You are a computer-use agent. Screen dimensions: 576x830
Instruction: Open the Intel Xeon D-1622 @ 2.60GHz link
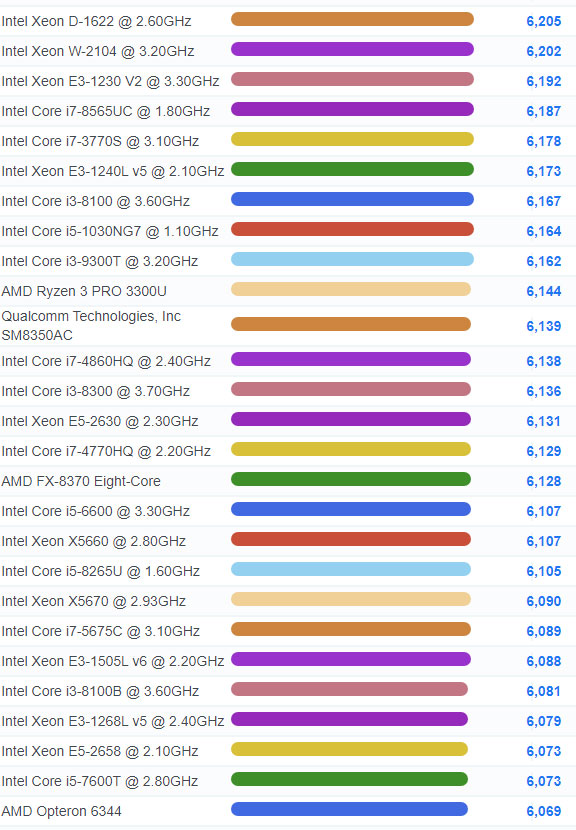[x=96, y=21]
